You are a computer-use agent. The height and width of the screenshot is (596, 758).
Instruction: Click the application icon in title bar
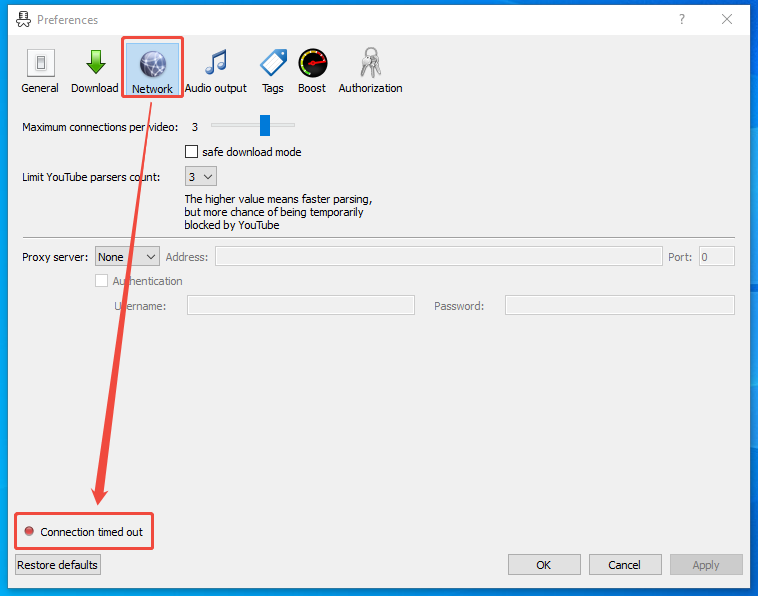point(23,19)
